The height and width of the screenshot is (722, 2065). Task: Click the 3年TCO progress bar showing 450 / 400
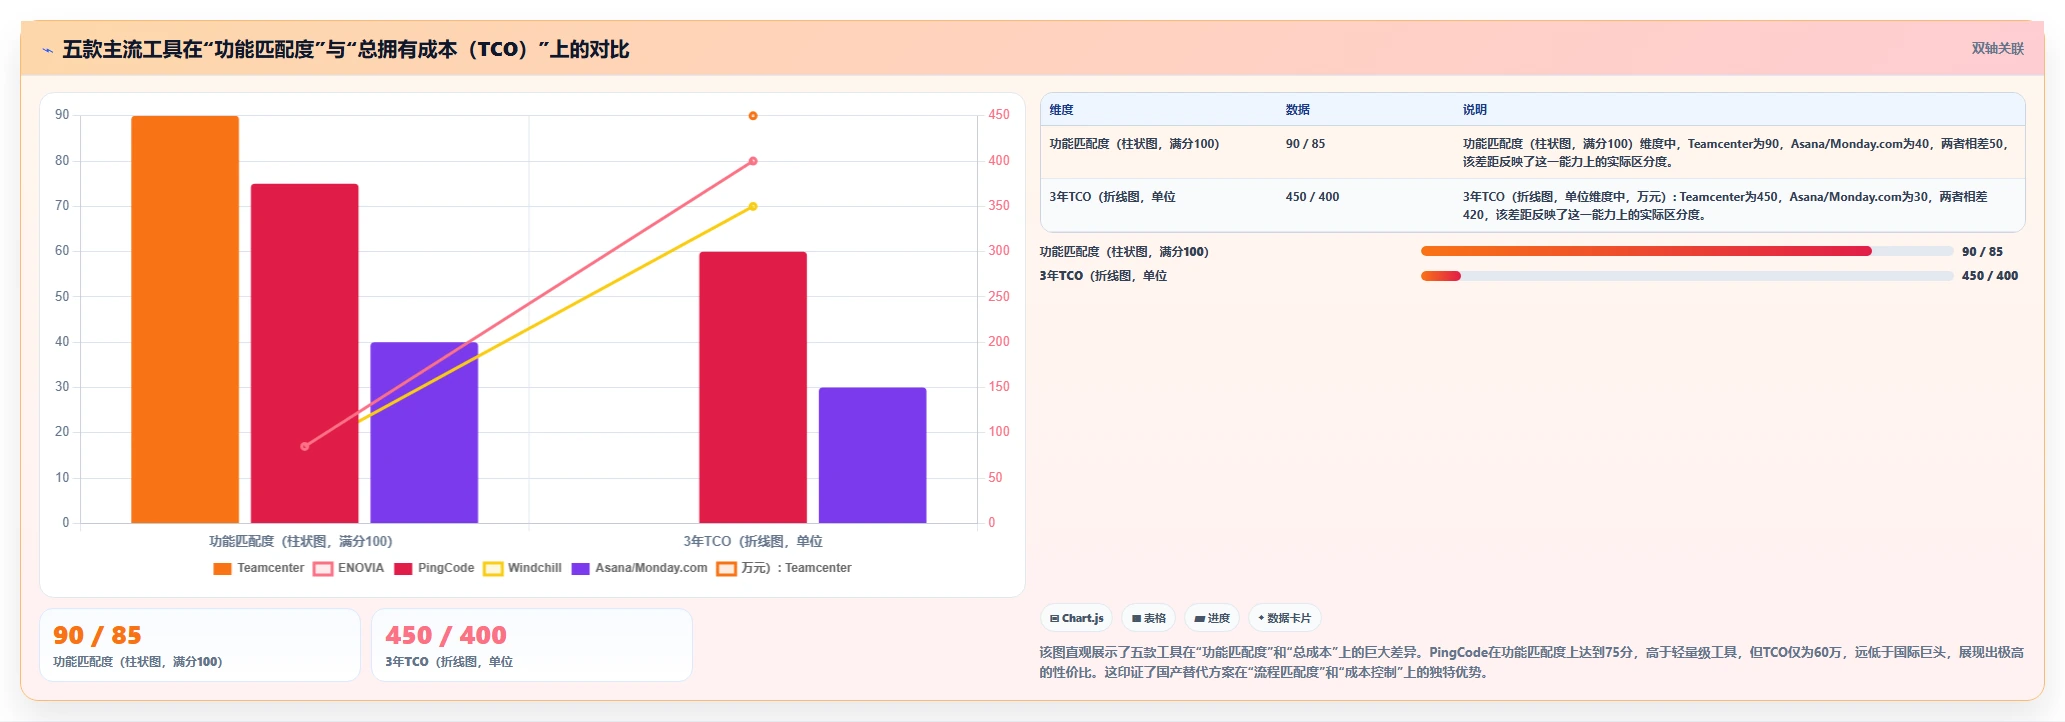coord(1687,276)
